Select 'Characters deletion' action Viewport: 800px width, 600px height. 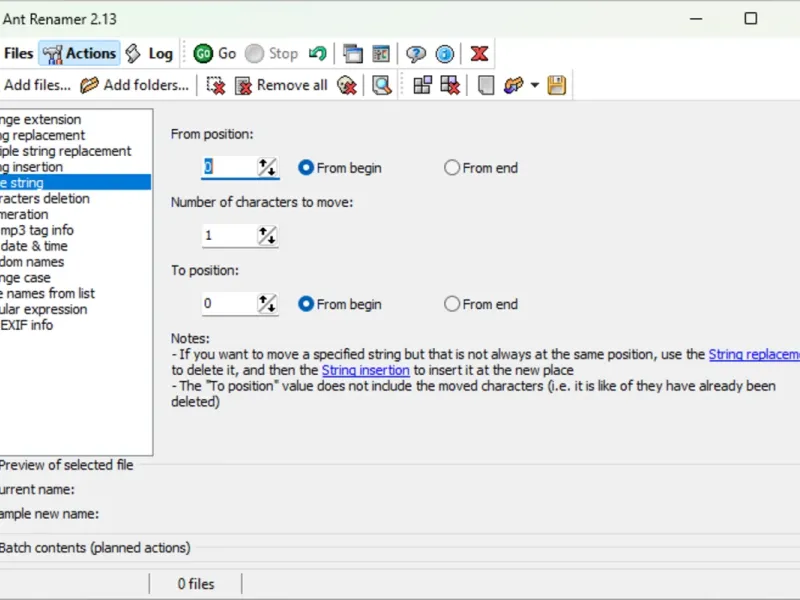coord(75,198)
